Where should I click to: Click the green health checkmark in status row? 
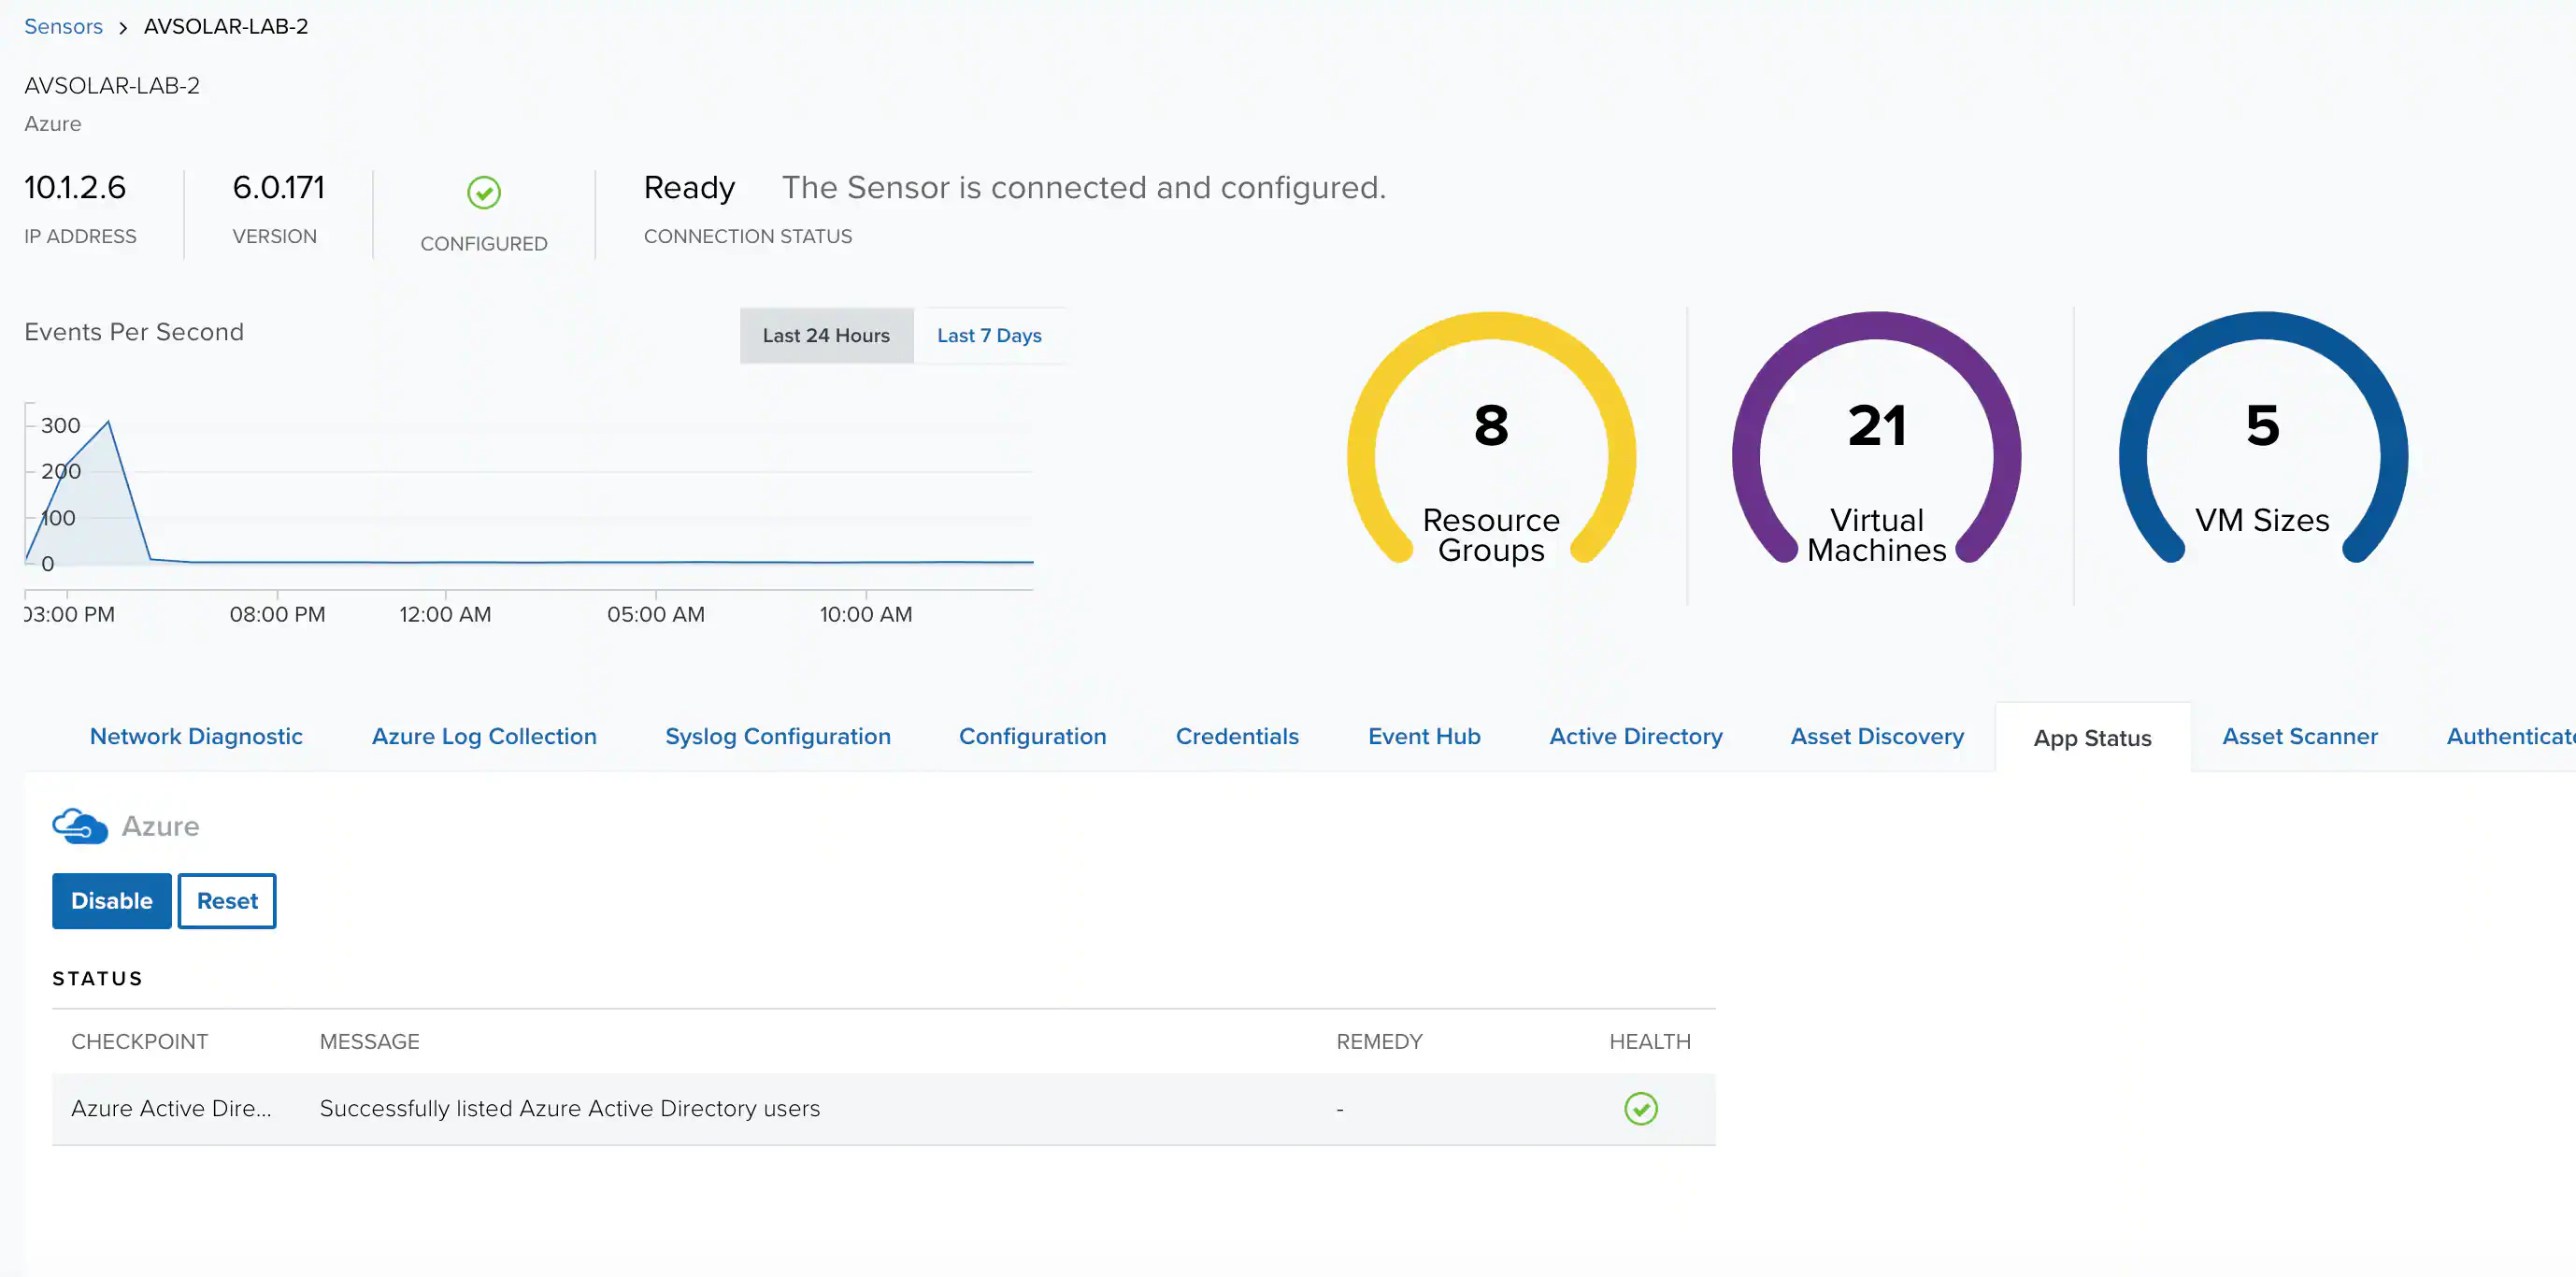1640,1108
